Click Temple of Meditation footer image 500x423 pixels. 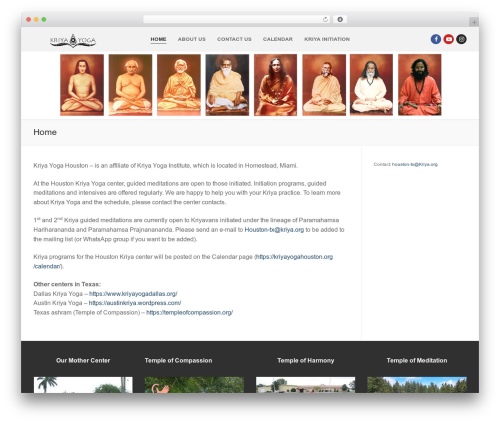tap(417, 385)
